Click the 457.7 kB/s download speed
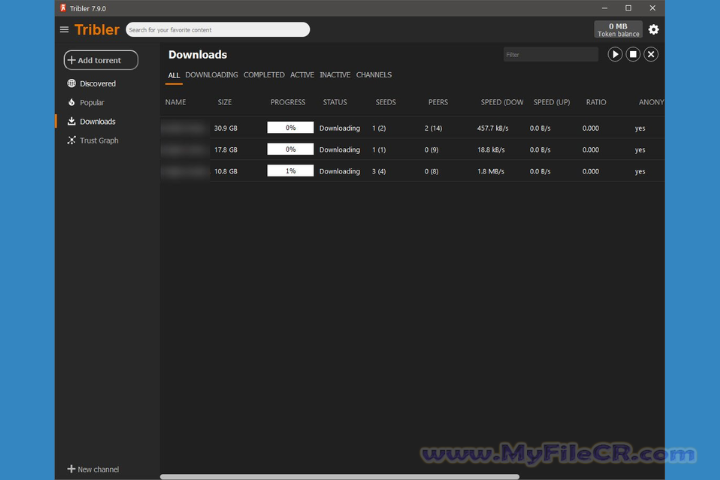Screen dimensions: 720x480 click(493, 129)
